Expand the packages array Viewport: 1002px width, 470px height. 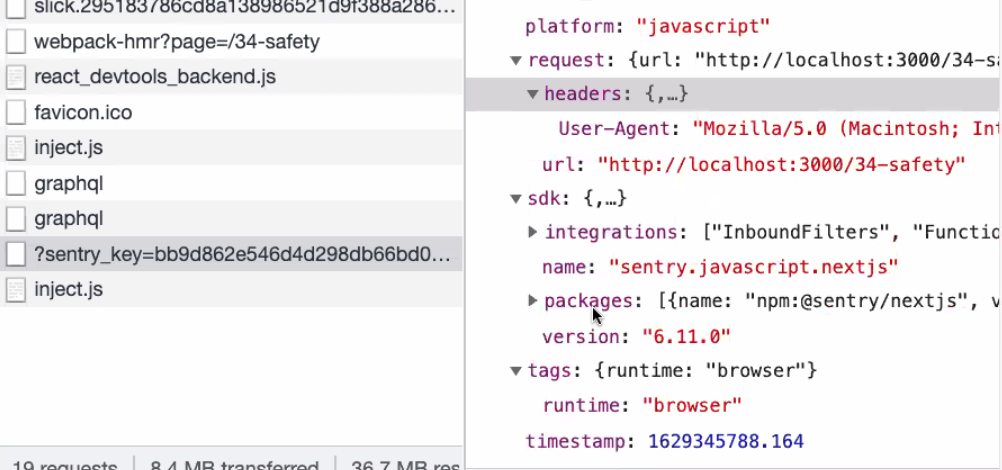pos(533,301)
